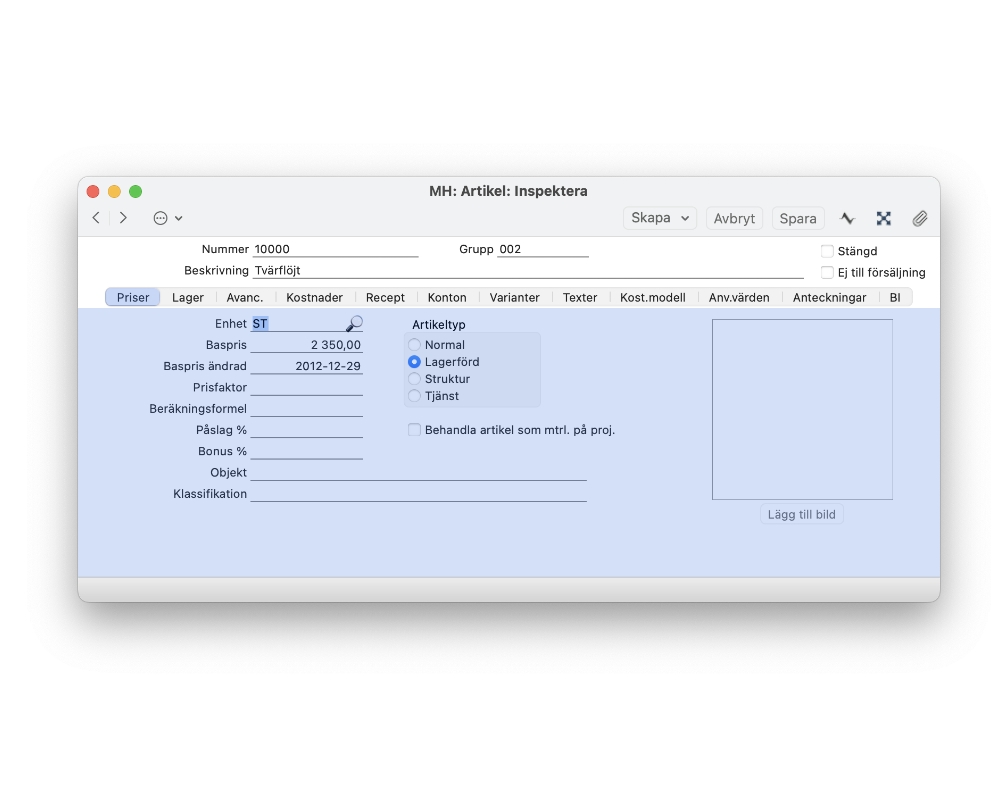Click the Beräkningsformel input field

point(307,408)
